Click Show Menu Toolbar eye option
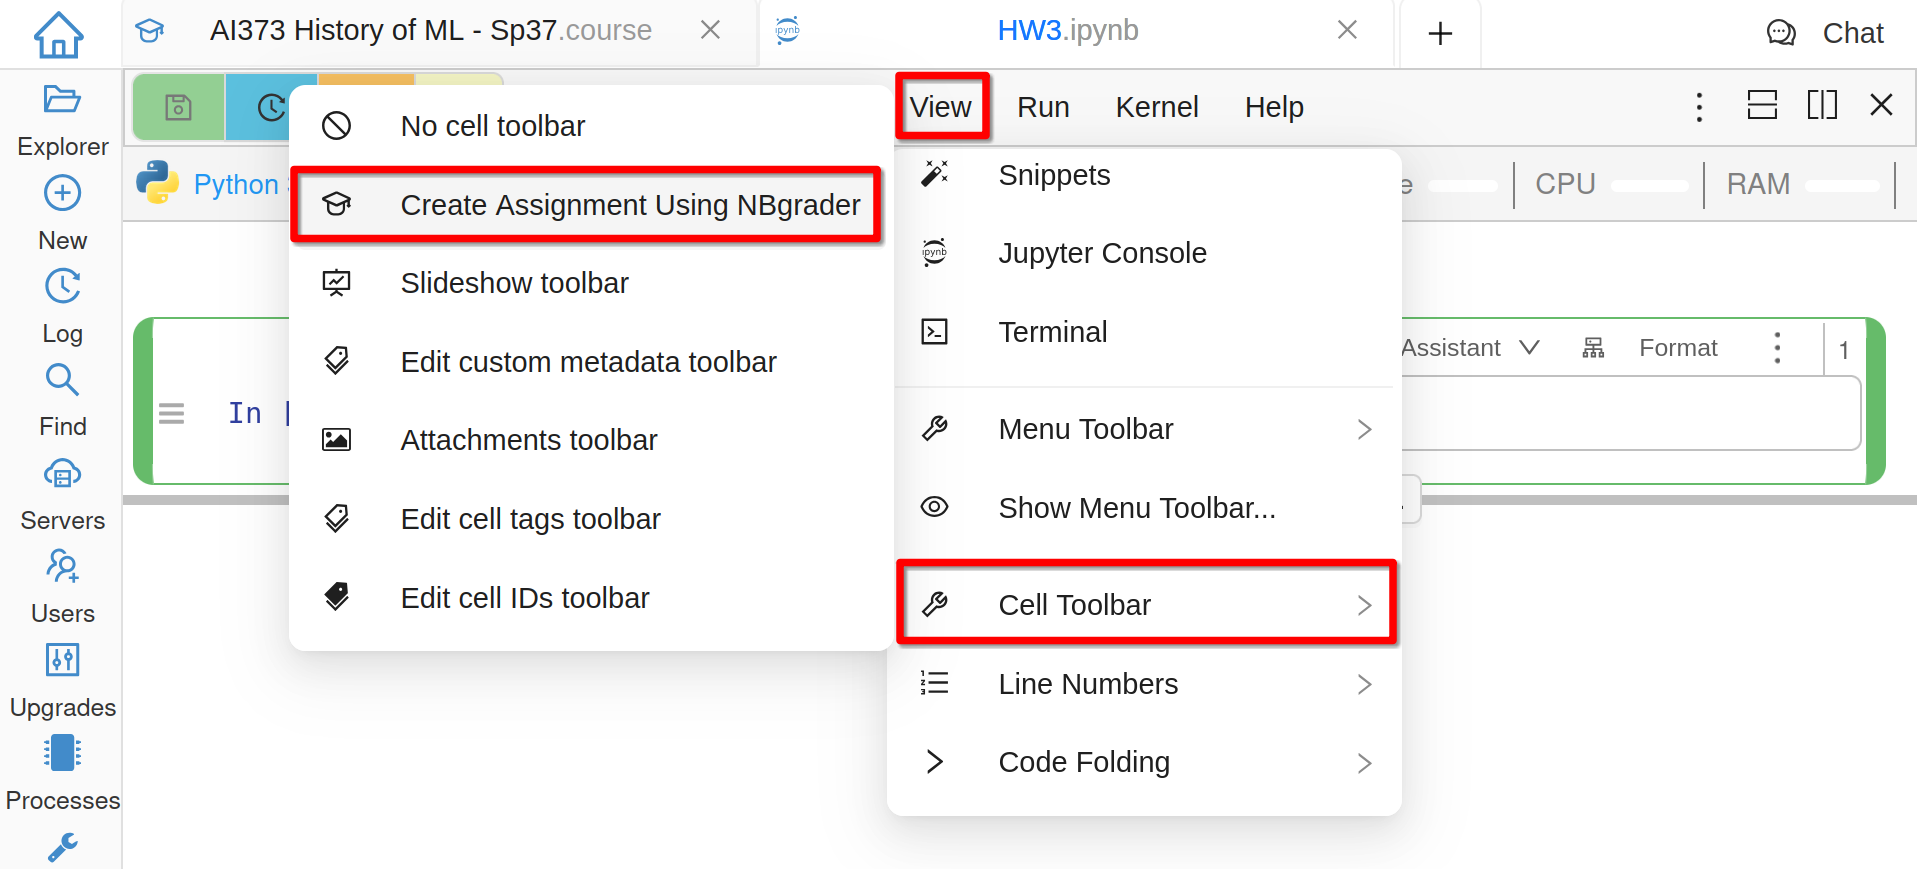The image size is (1917, 869). tap(1136, 508)
